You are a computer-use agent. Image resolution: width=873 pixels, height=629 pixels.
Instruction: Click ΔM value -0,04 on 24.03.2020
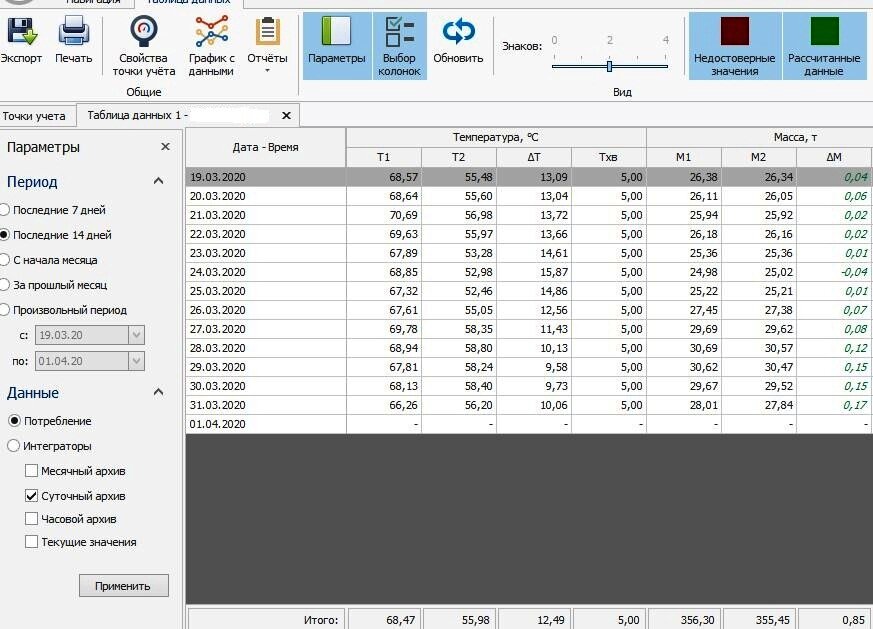click(x=834, y=272)
